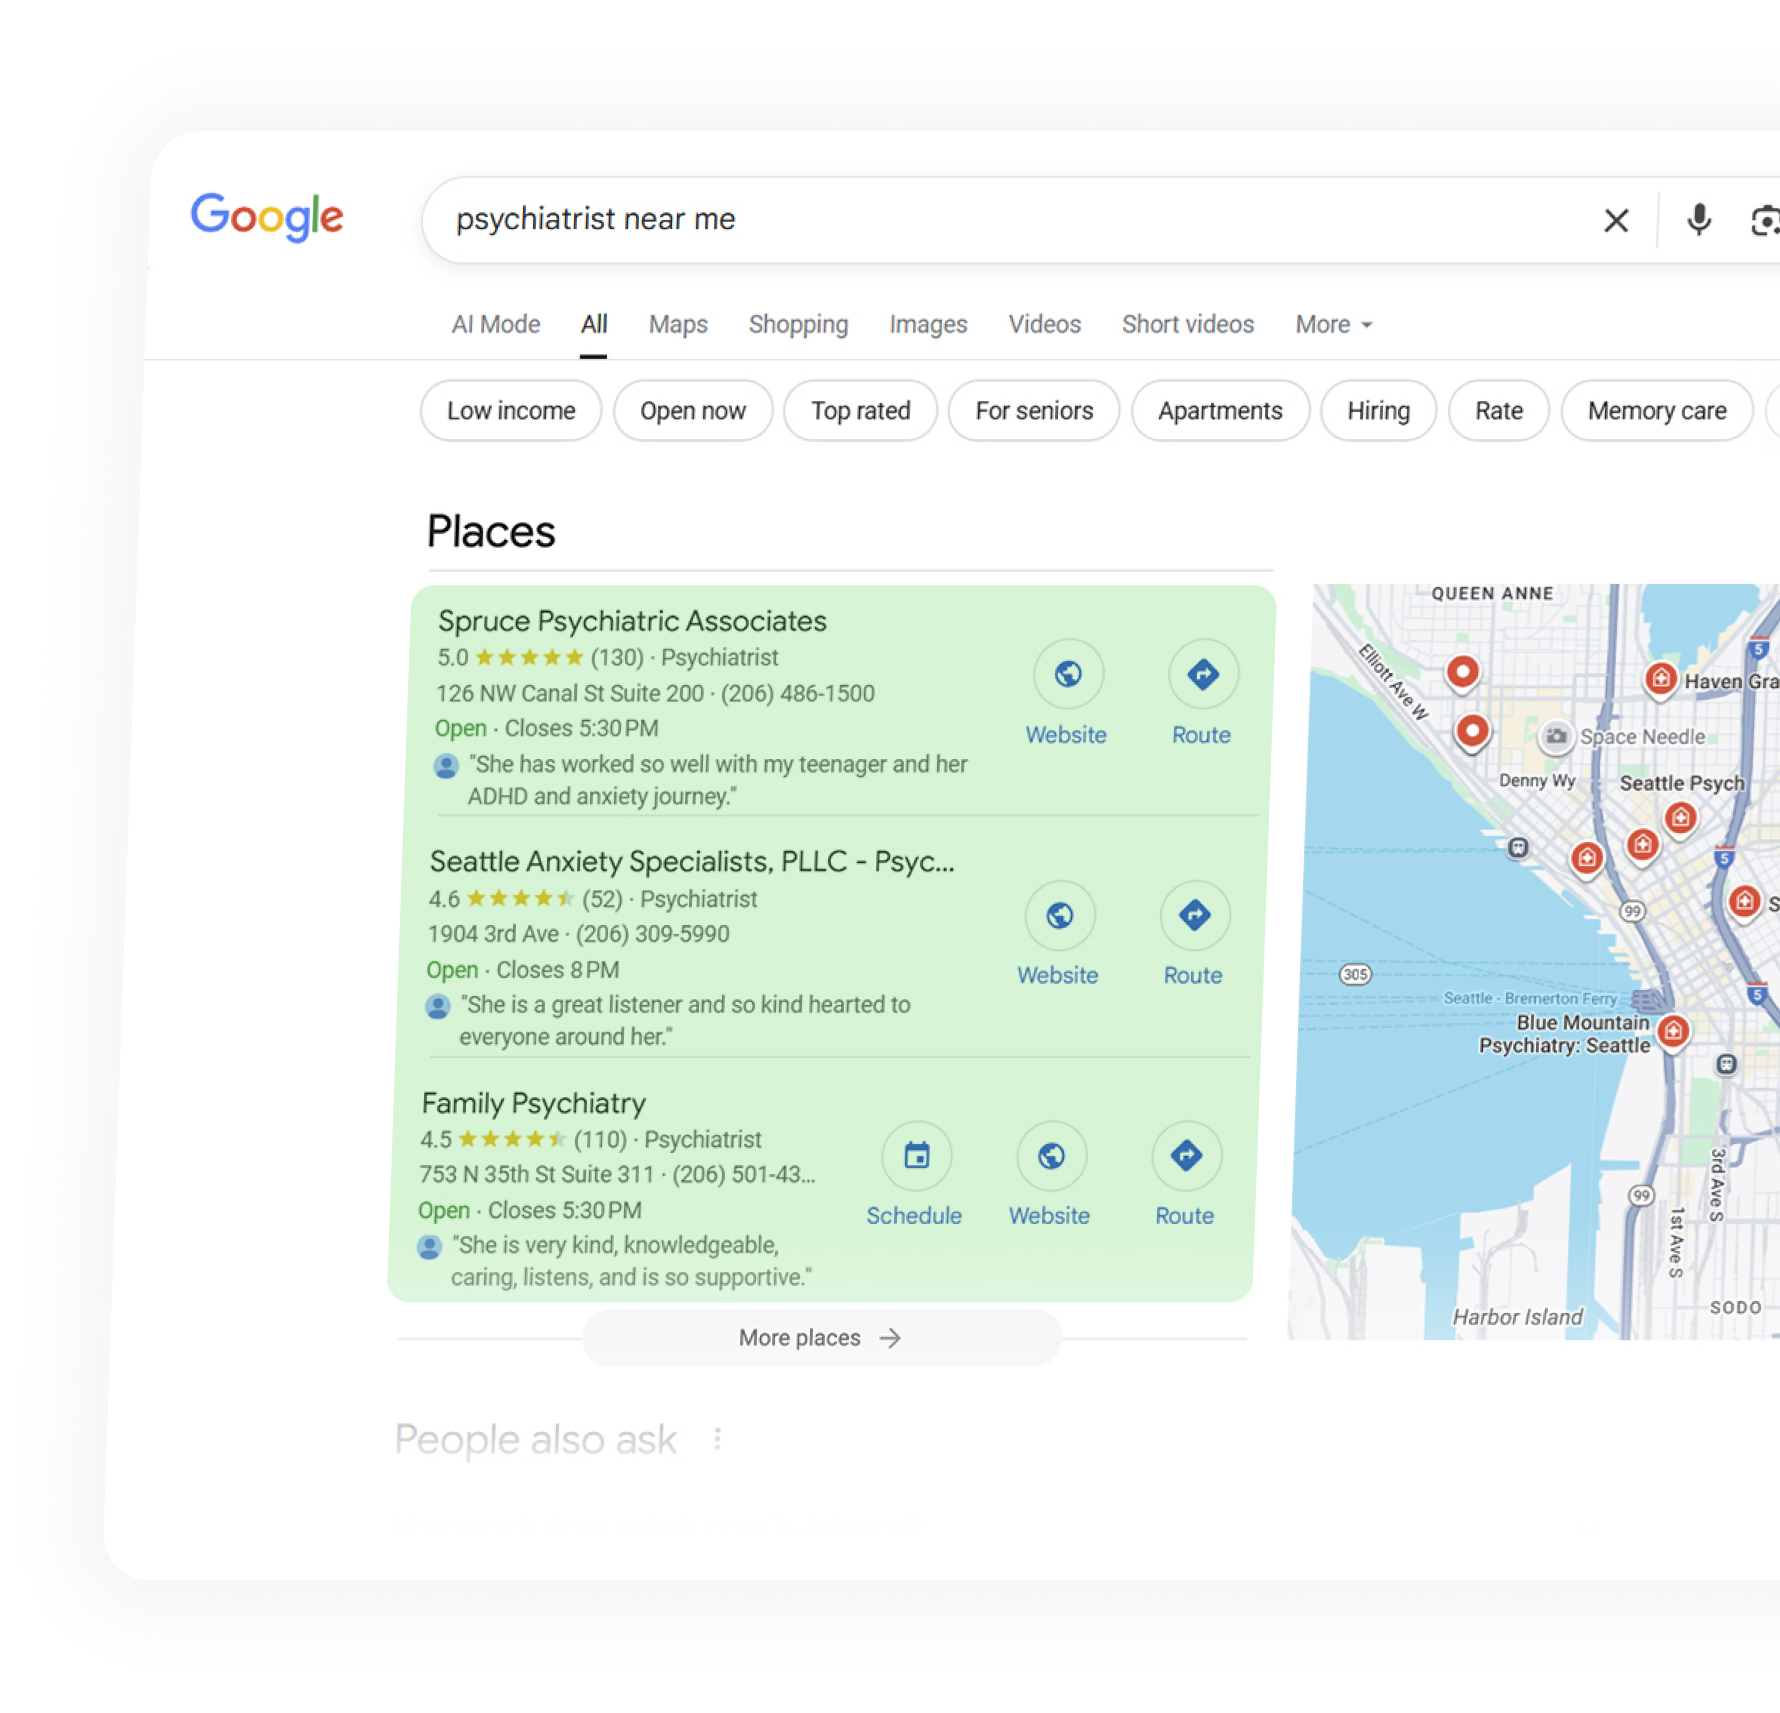The image size is (1780, 1713).
Task: Enable the Low income filter chip
Action: (x=511, y=411)
